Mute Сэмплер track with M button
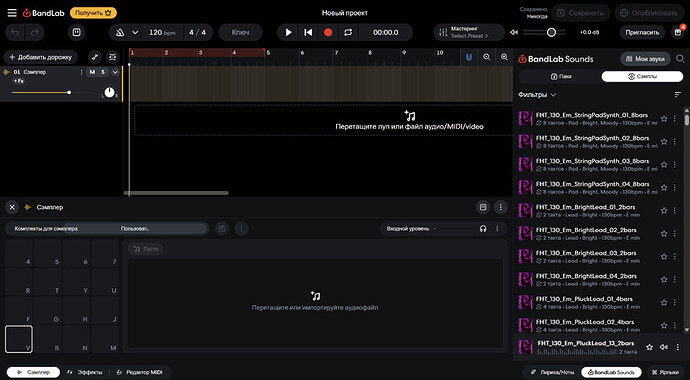Viewport: 690px width, 380px height. 92,72
